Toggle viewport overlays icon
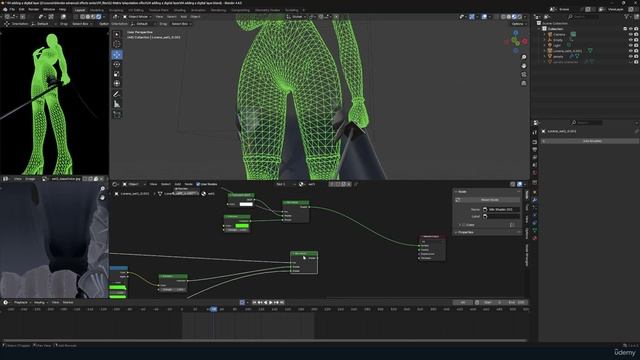640x360 pixels. [484, 17]
